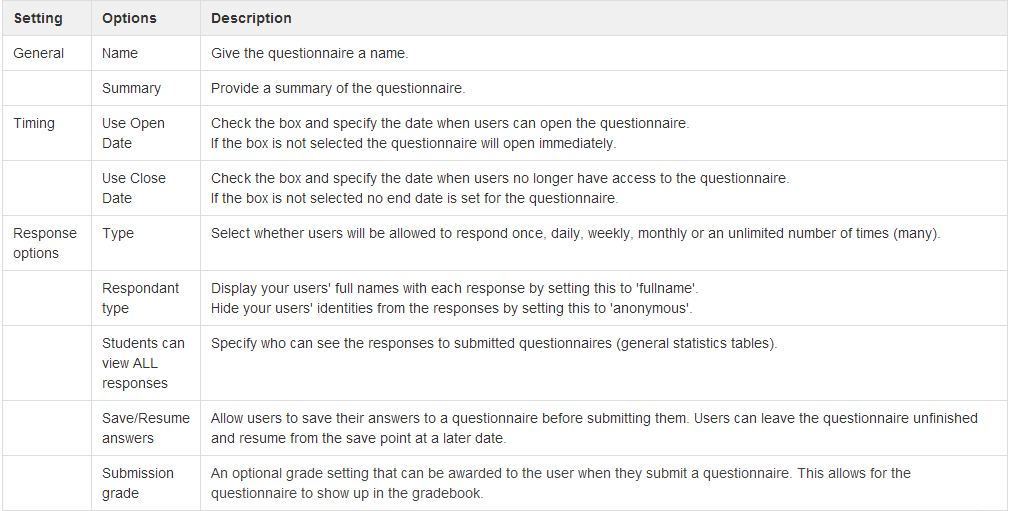Image resolution: width=1009 pixels, height=511 pixels.
Task: Select 'Provide a summary of the questionnaire' text
Action: (338, 88)
